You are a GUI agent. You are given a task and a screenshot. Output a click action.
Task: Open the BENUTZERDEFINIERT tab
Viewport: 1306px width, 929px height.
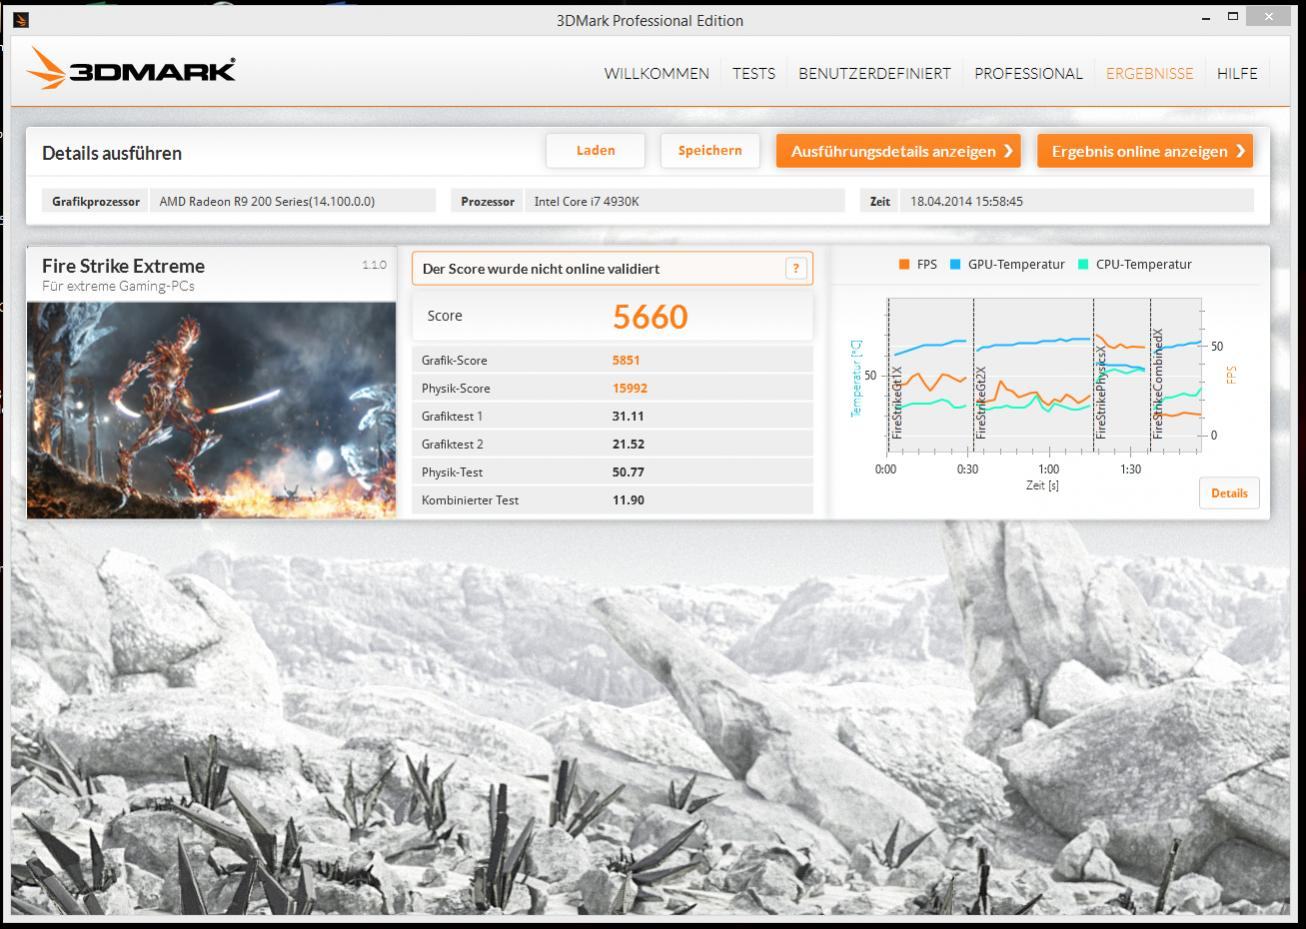875,74
